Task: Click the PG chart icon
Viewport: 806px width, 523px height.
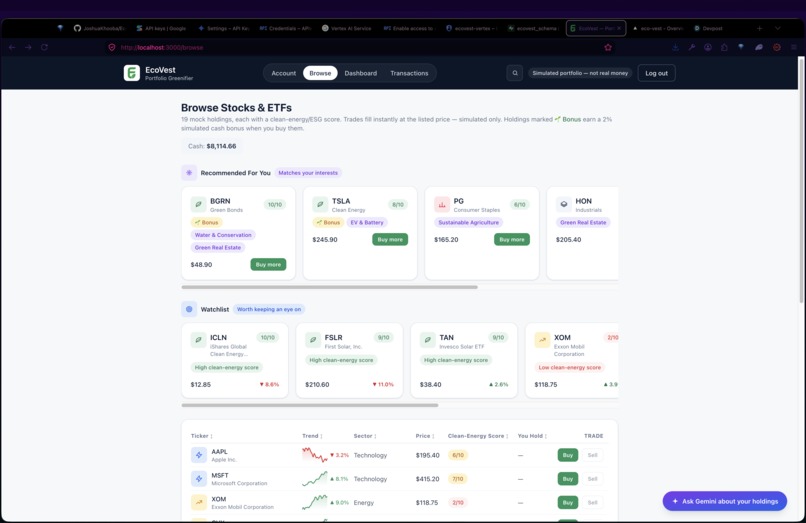Action: click(x=442, y=204)
